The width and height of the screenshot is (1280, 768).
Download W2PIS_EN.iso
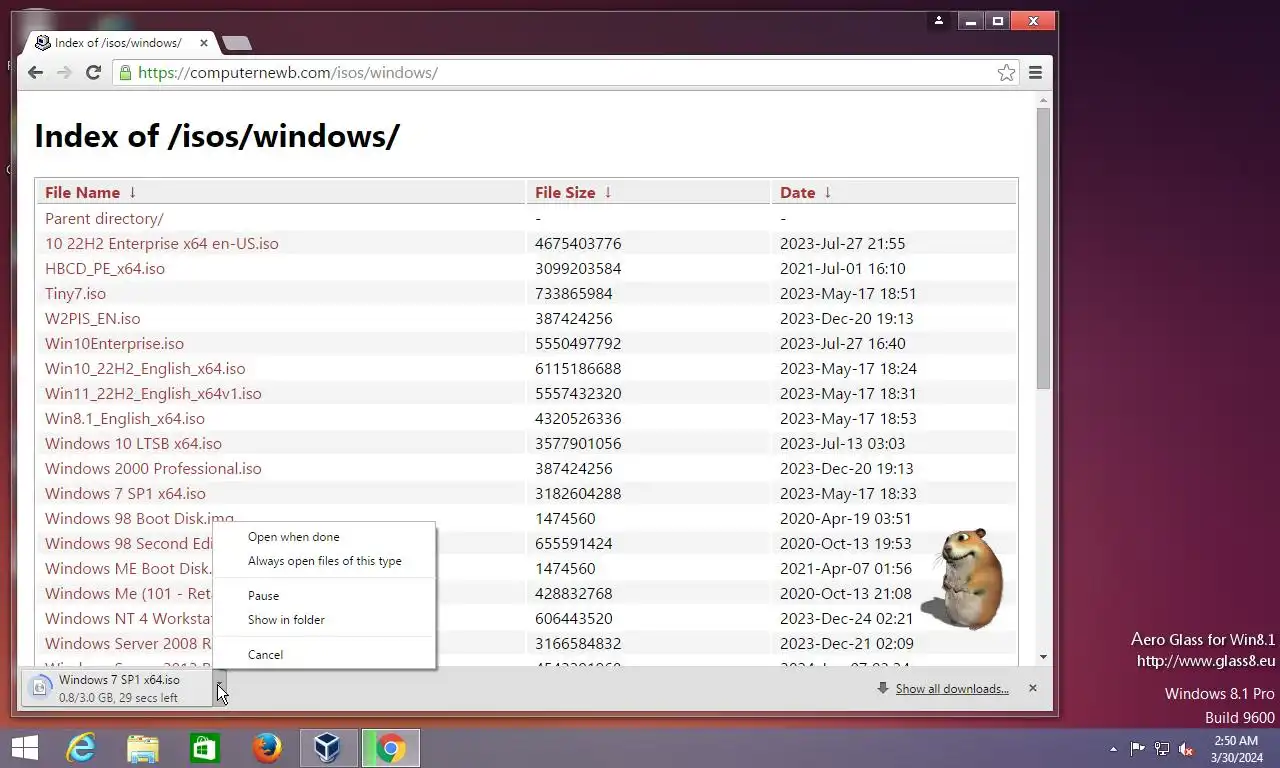(93, 318)
